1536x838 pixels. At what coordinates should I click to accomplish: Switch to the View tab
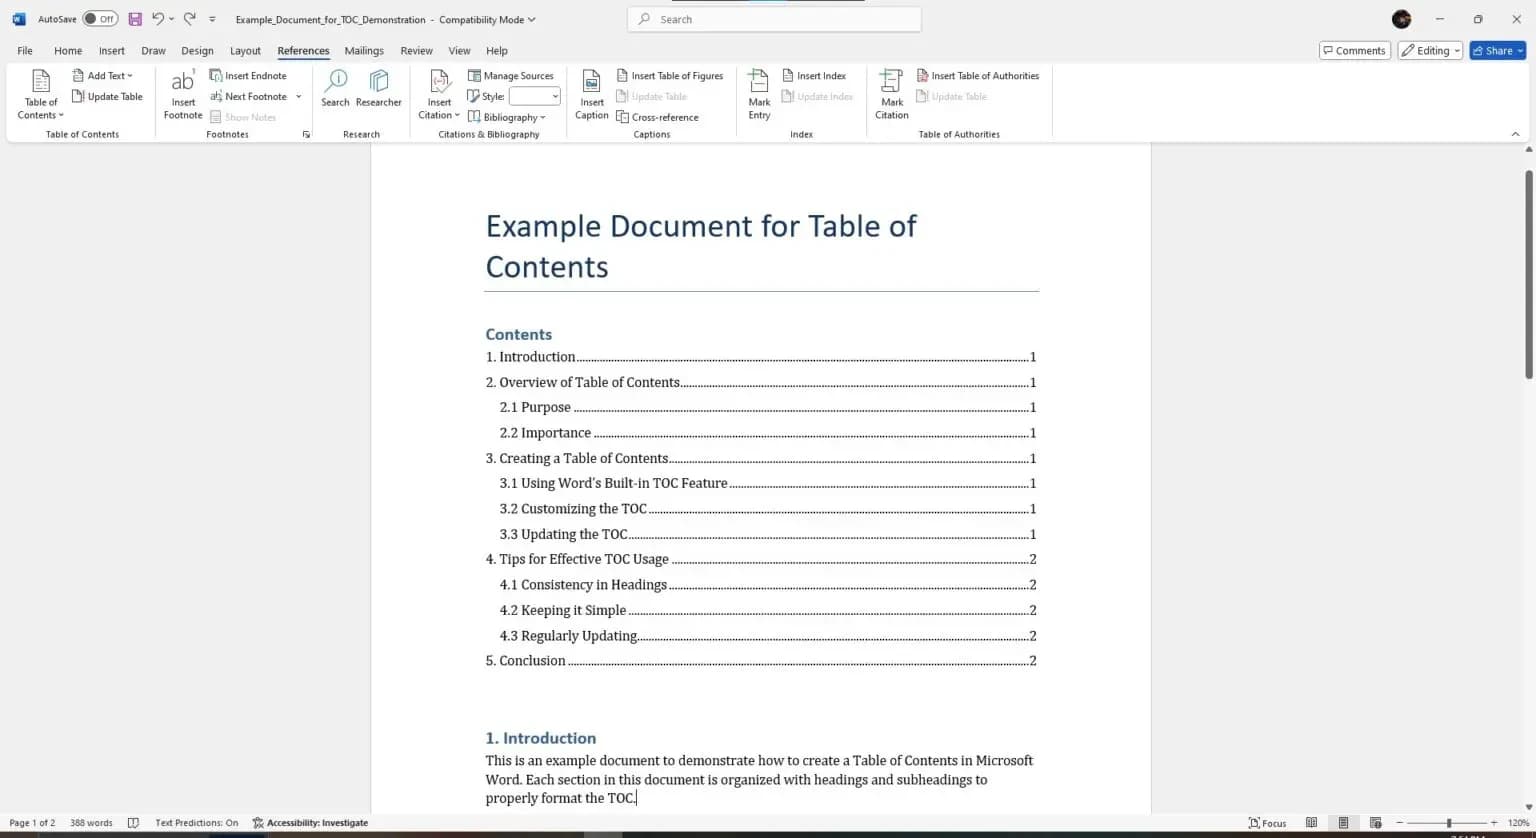459,51
